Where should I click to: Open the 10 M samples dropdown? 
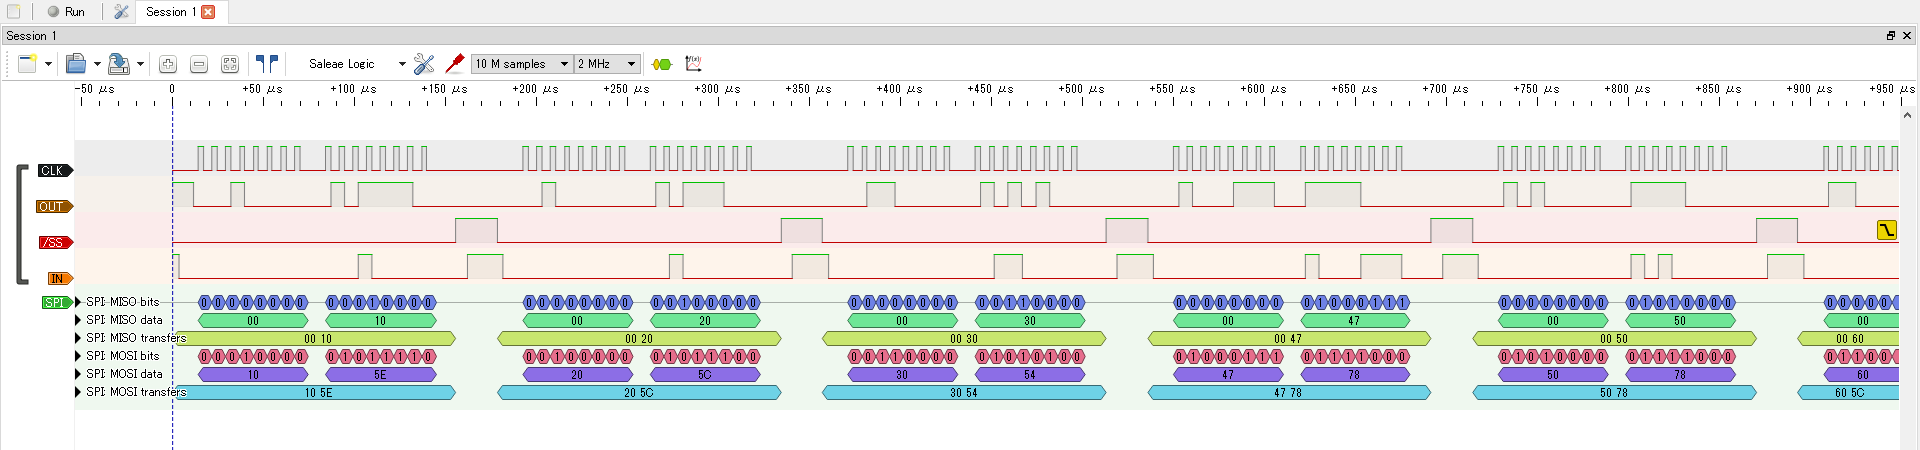[521, 64]
